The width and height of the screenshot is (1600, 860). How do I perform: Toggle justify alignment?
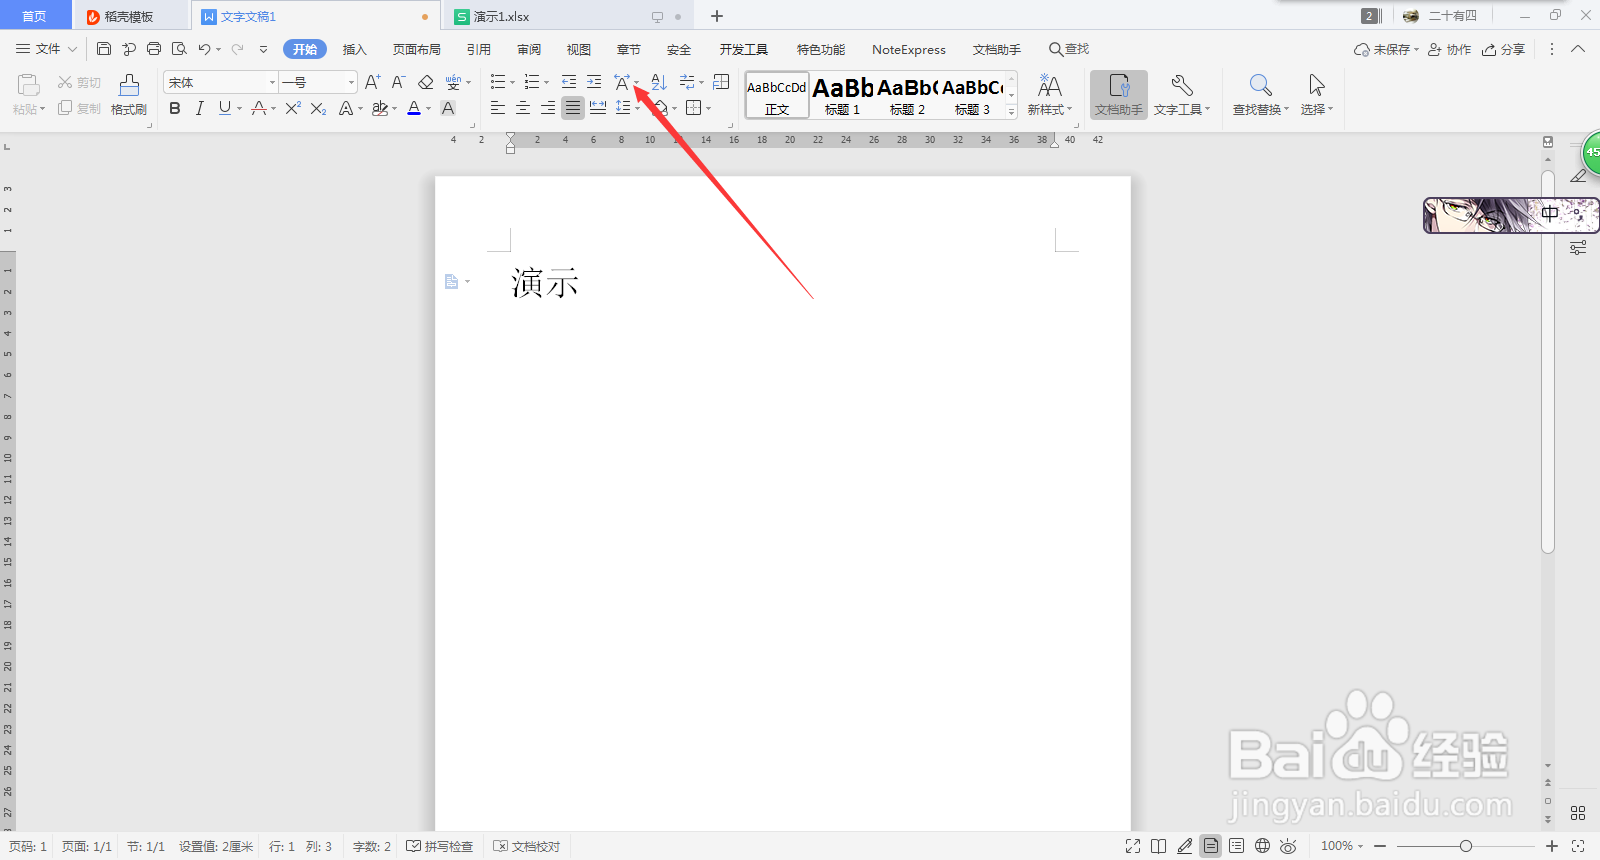[573, 108]
